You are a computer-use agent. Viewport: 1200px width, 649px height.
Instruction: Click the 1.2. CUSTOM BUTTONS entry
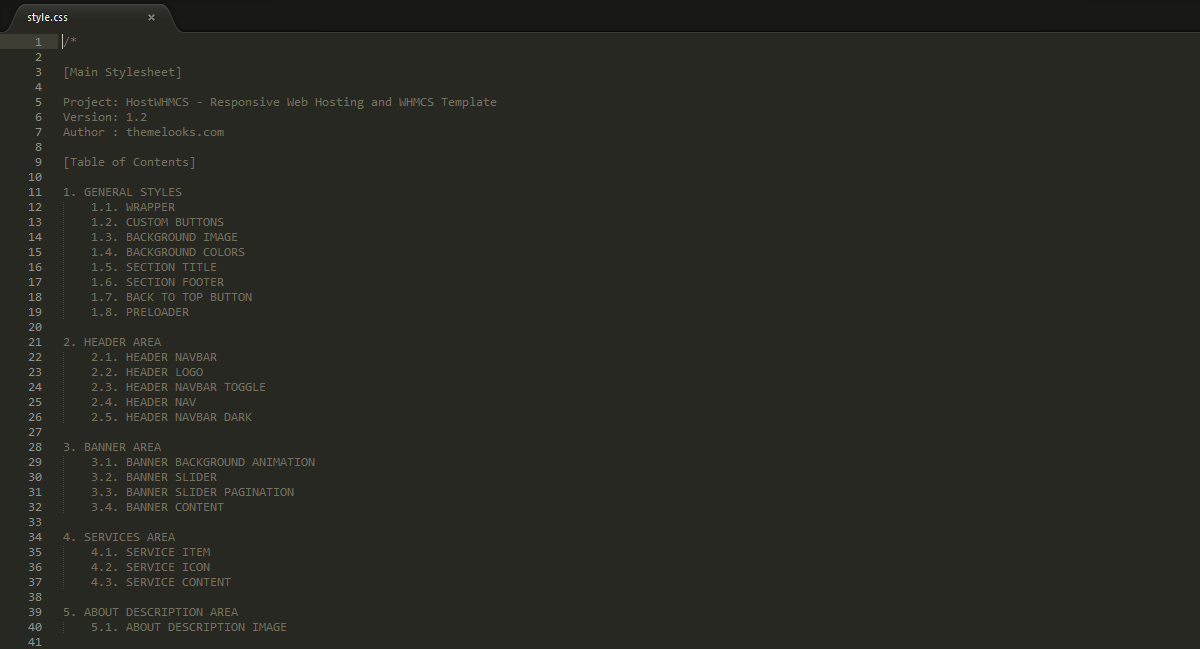coord(157,222)
